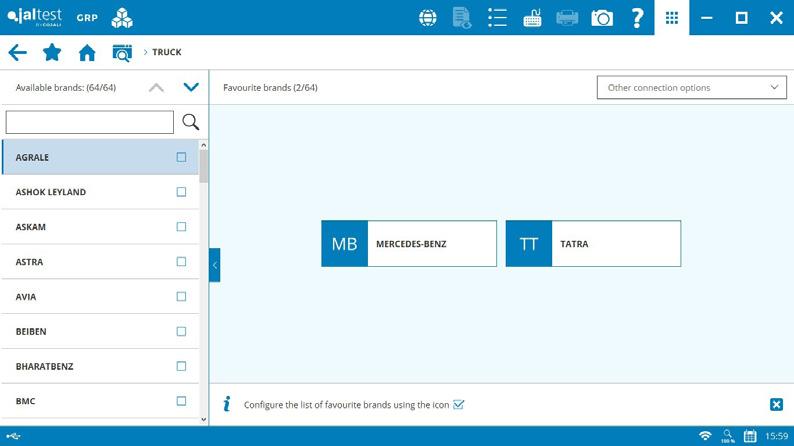Open the list view icon
Screen dimensions: 794x446
[x=497, y=18]
